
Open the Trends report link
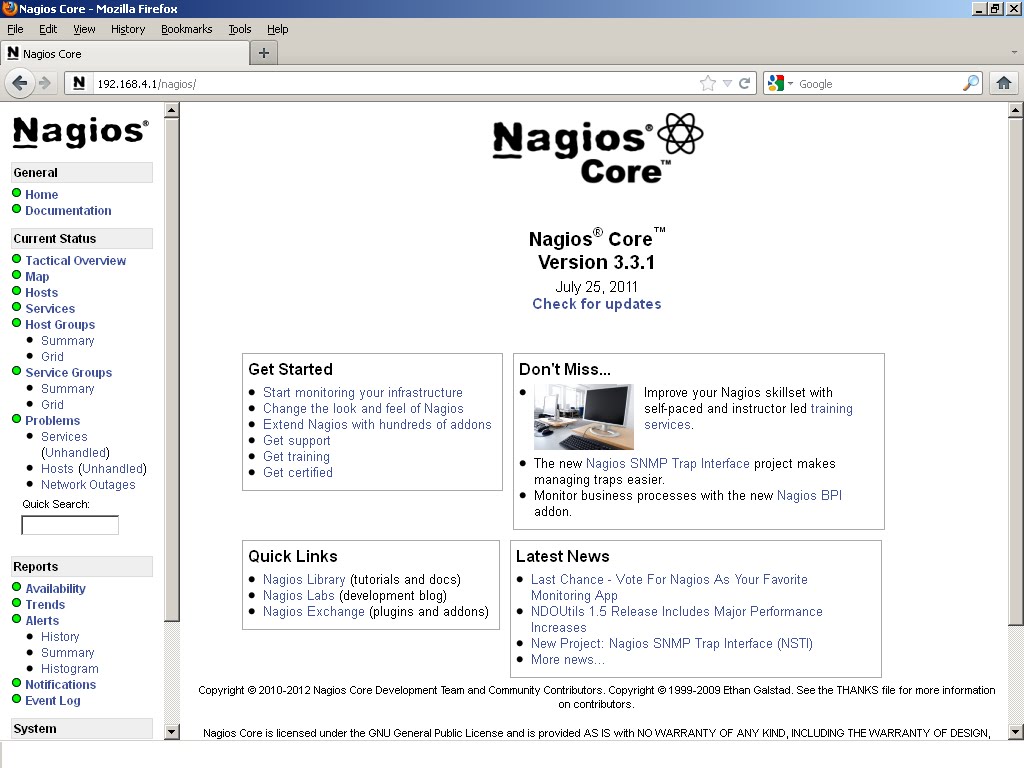click(45, 605)
